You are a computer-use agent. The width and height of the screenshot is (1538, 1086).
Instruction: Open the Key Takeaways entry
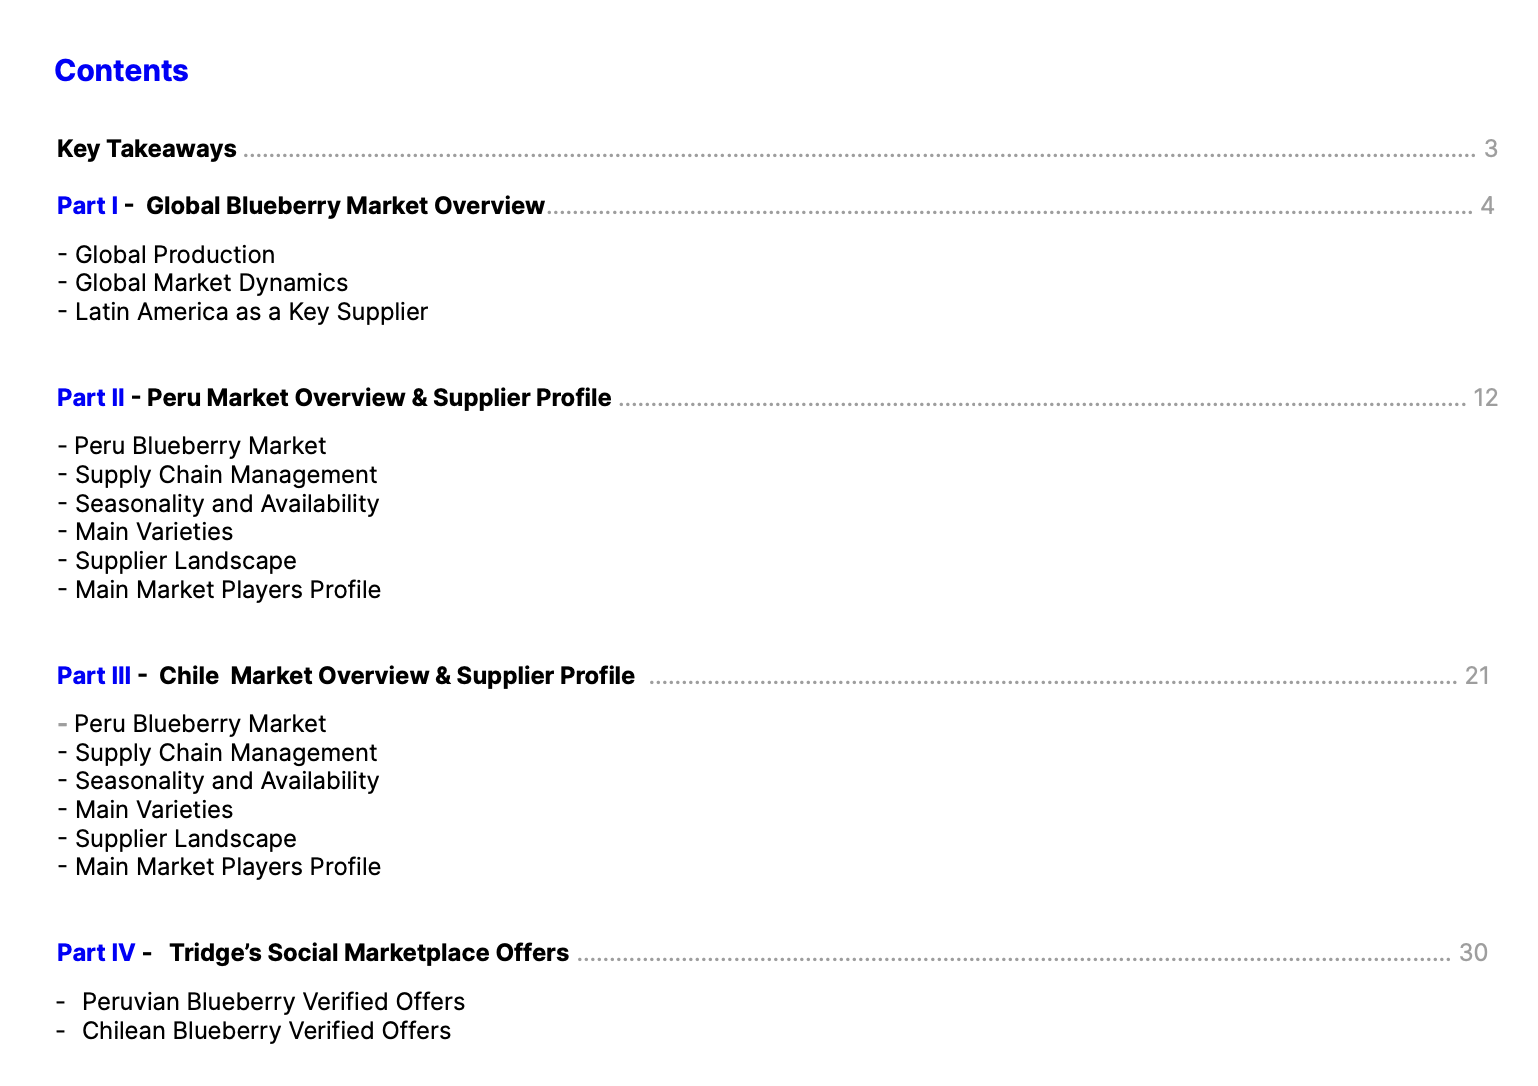click(x=147, y=149)
